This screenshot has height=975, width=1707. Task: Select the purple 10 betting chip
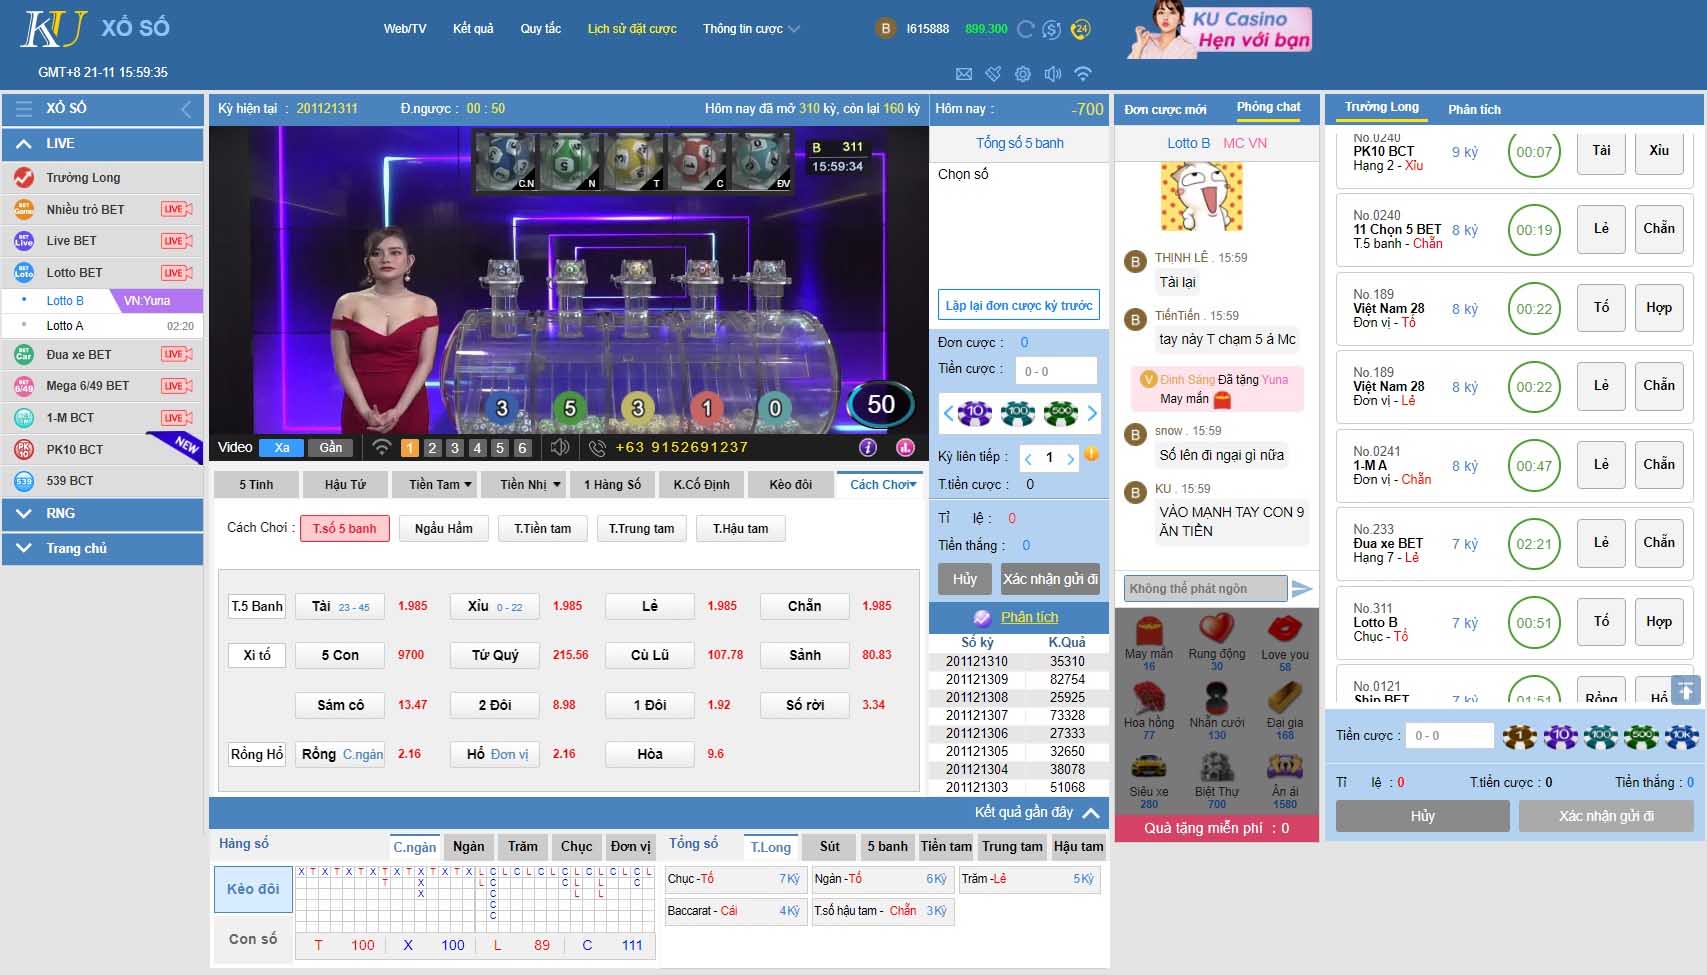(x=974, y=412)
